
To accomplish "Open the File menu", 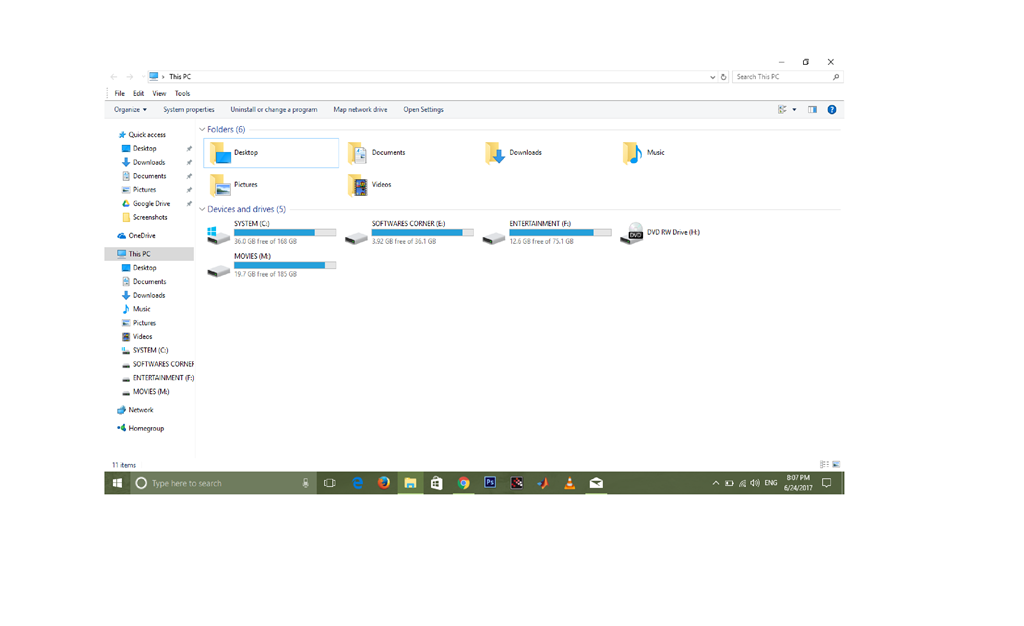I will pos(120,93).
